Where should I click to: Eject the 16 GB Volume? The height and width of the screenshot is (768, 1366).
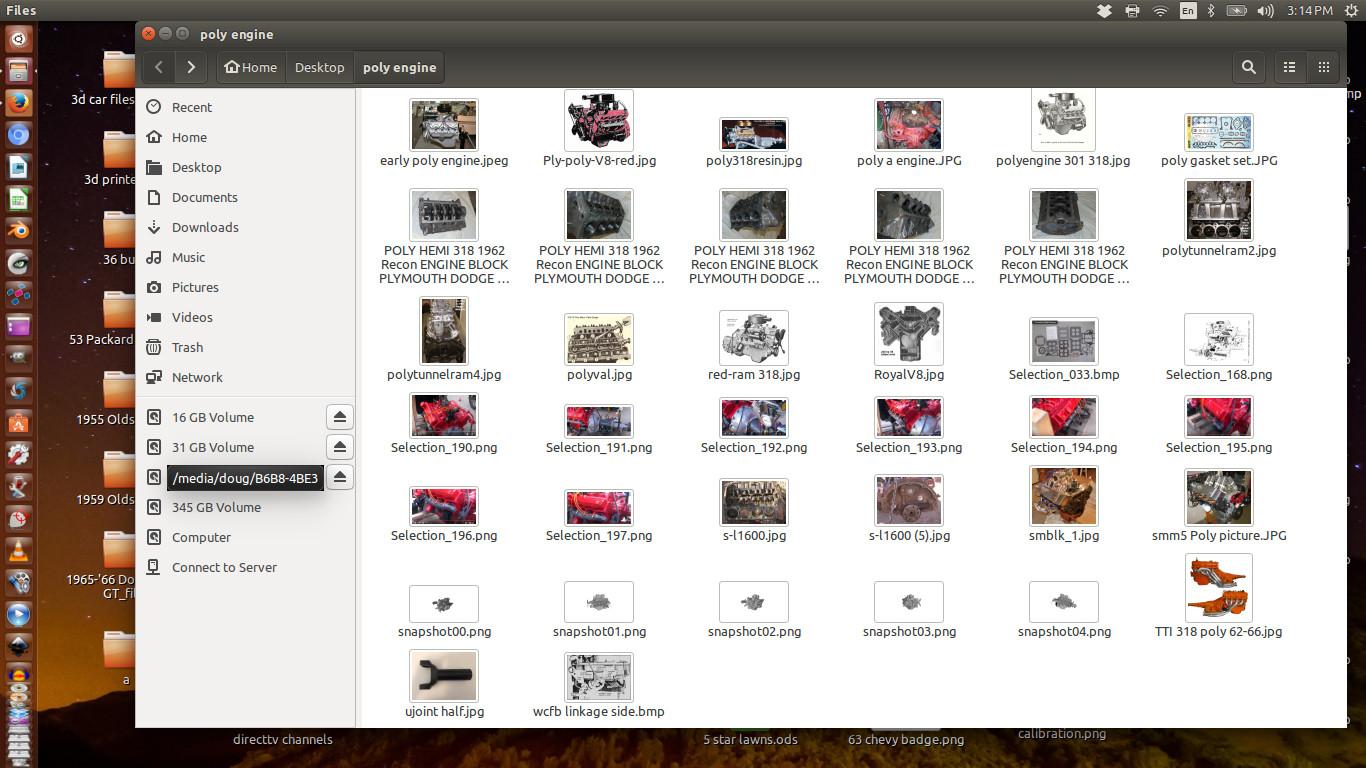(340, 417)
